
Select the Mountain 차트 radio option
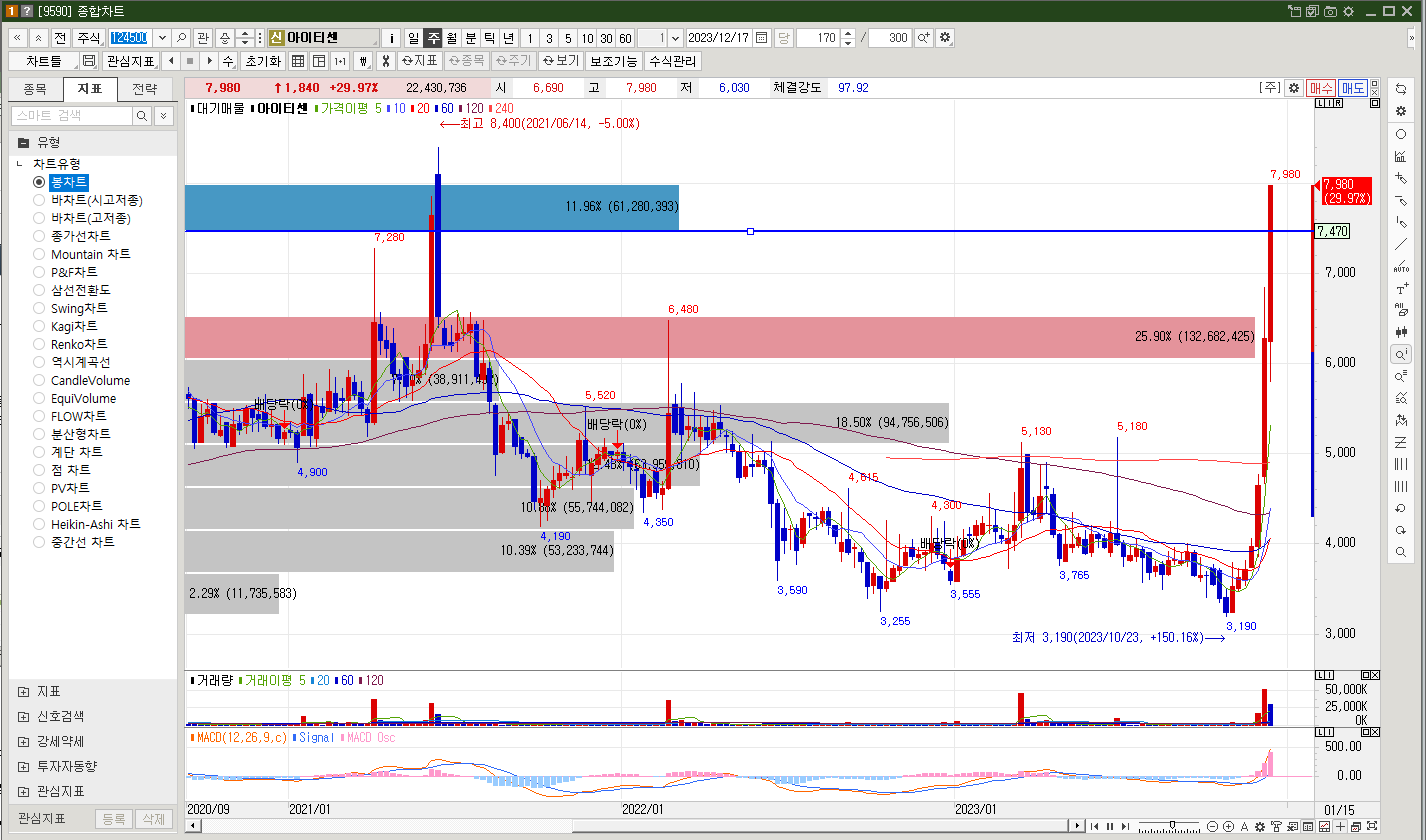tap(82, 254)
